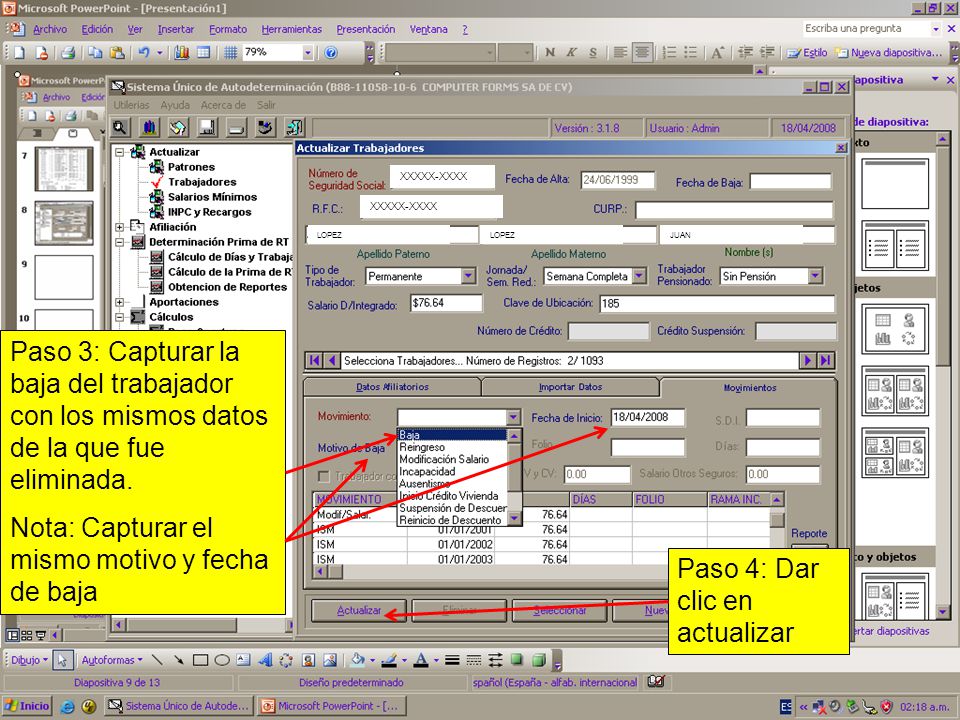Click the Font Color A icon
The image size is (960, 720).
click(x=421, y=660)
